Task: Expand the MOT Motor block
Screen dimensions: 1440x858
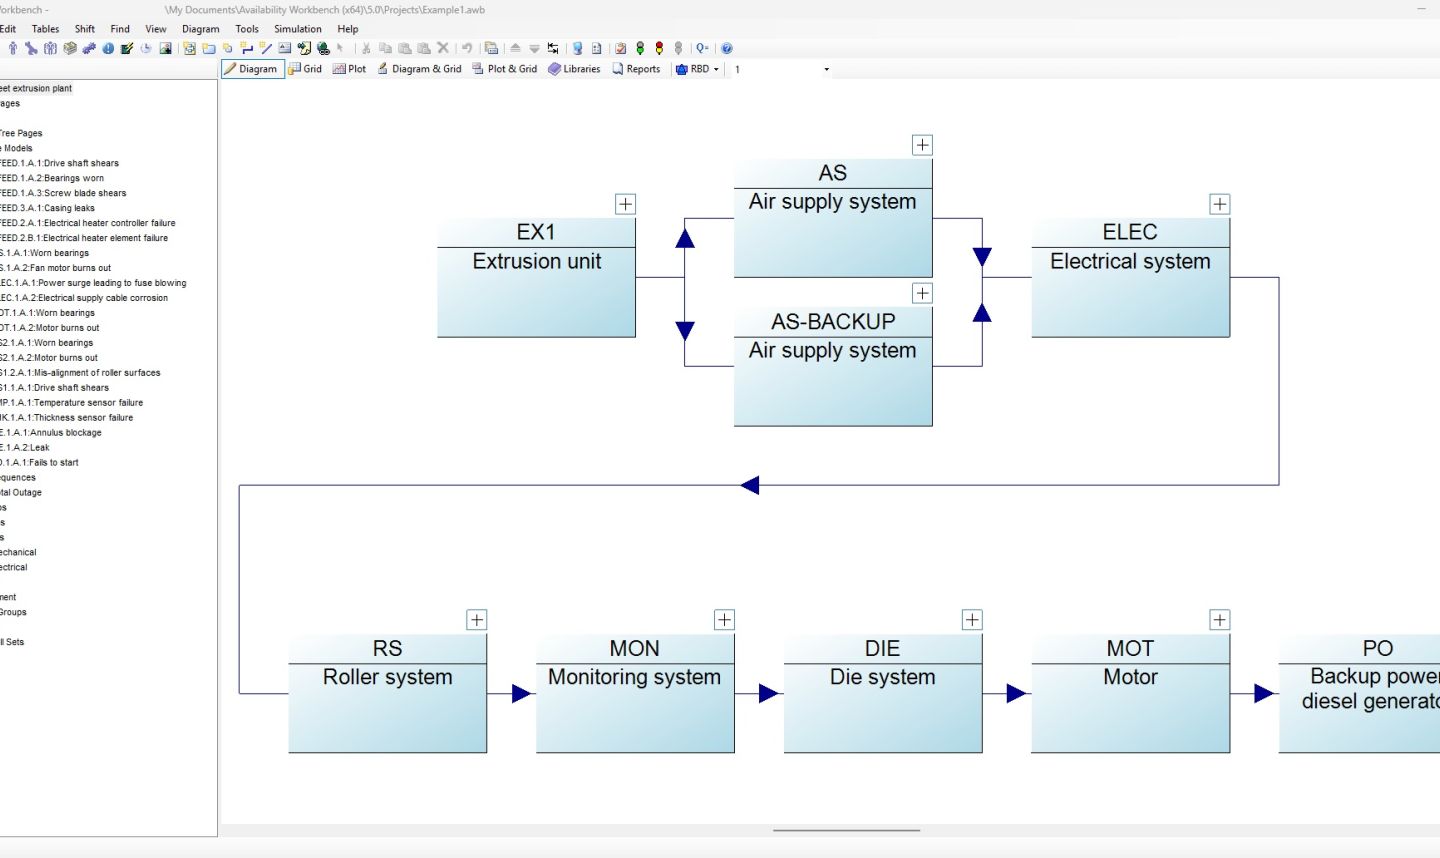Action: [1219, 620]
